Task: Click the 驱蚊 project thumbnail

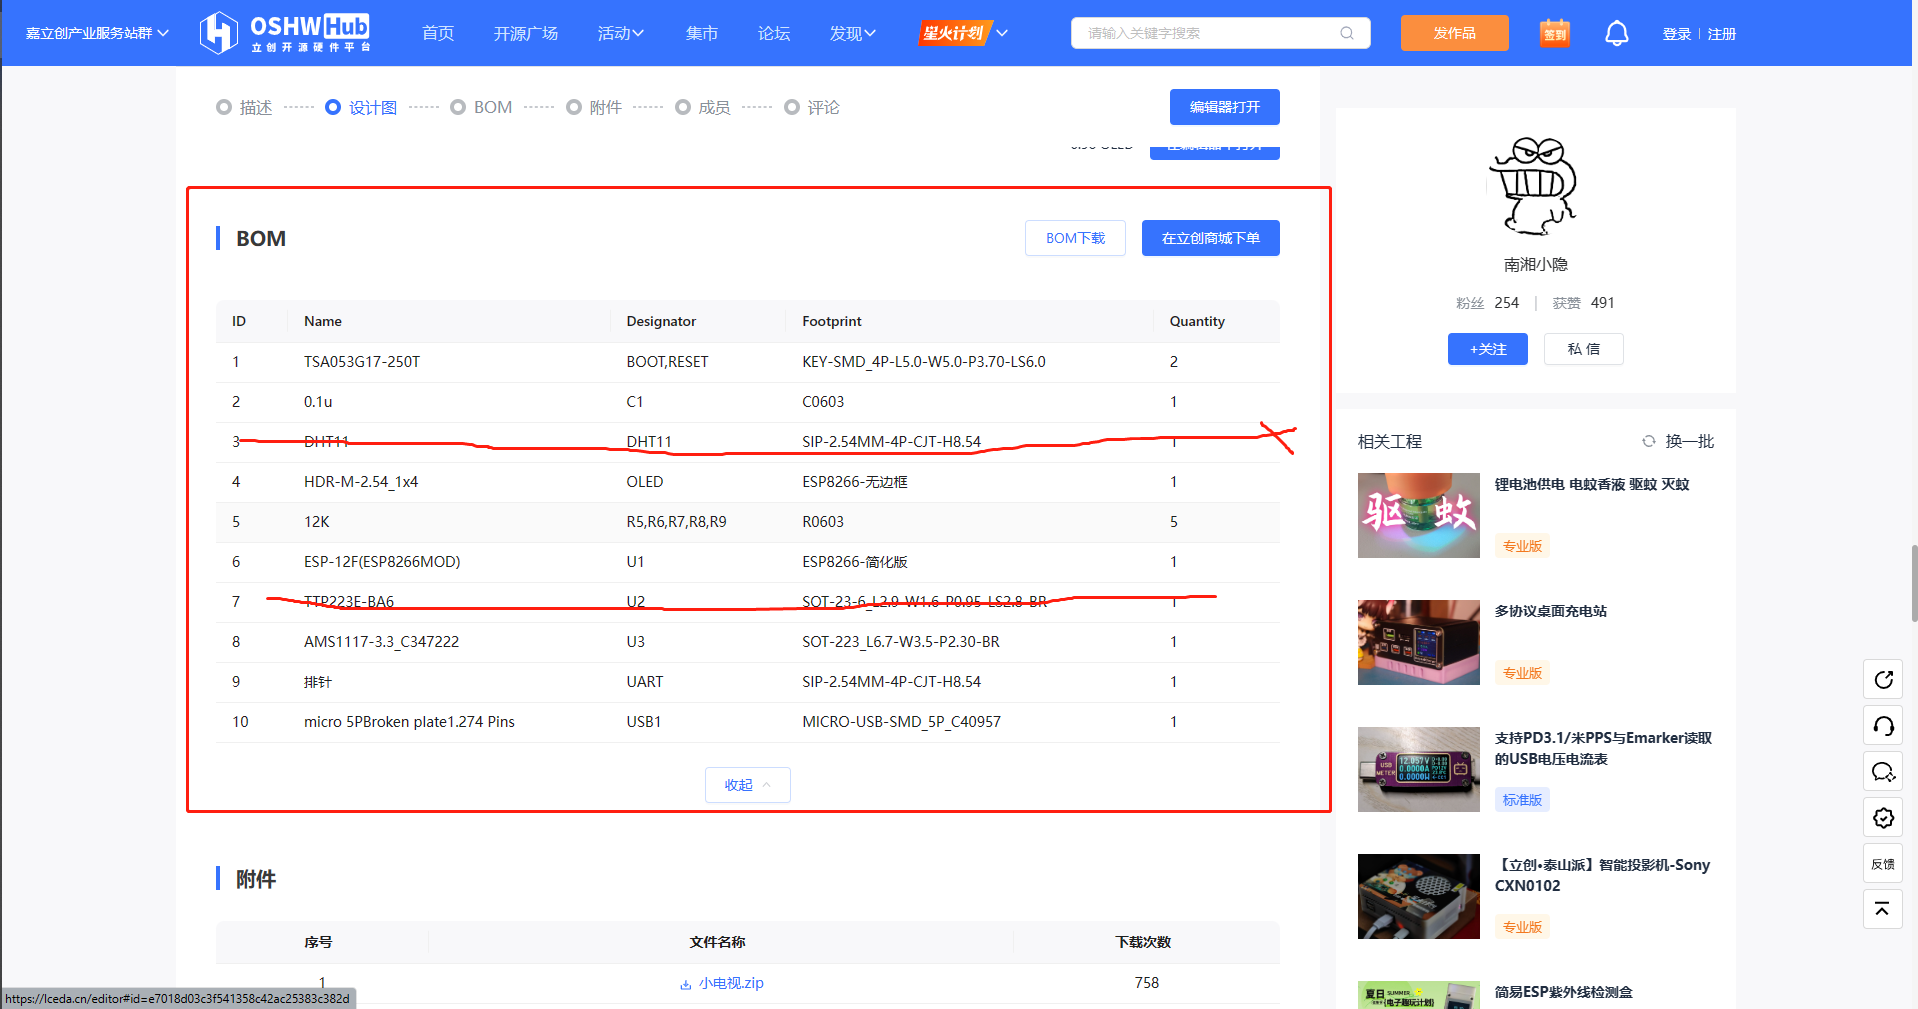Action: coord(1418,515)
